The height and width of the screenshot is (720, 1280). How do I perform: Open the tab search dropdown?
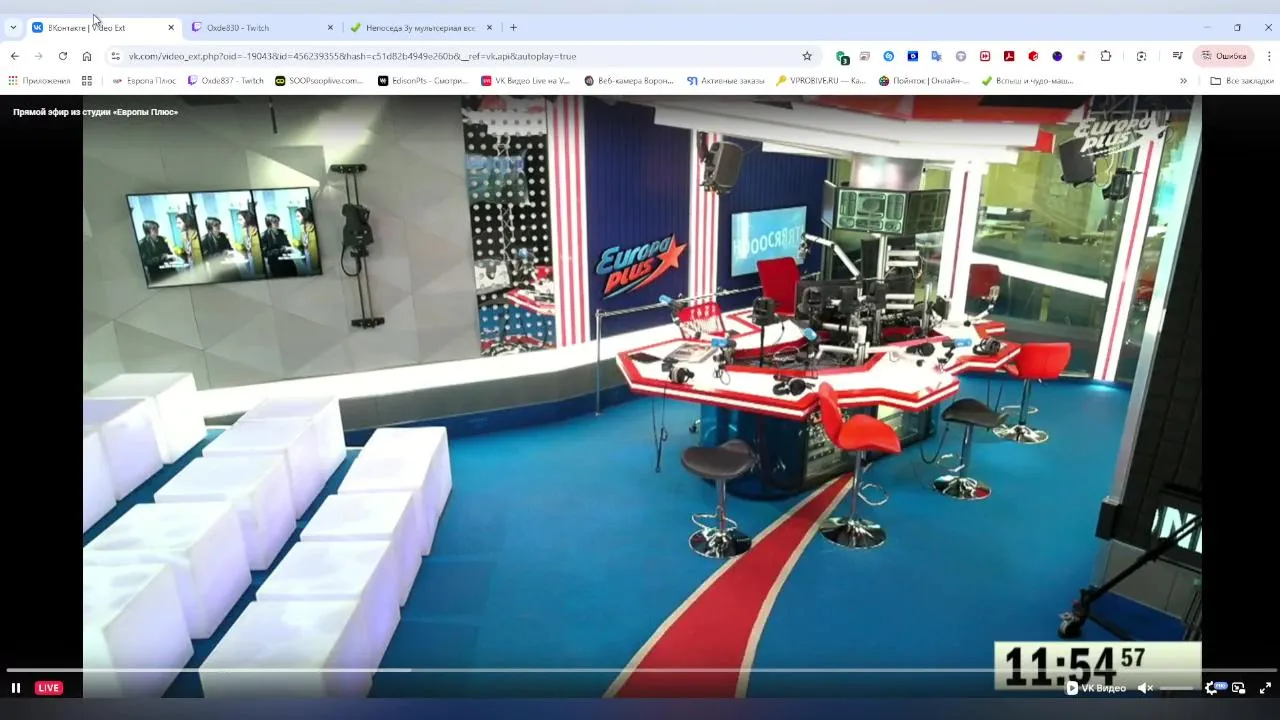tap(13, 28)
